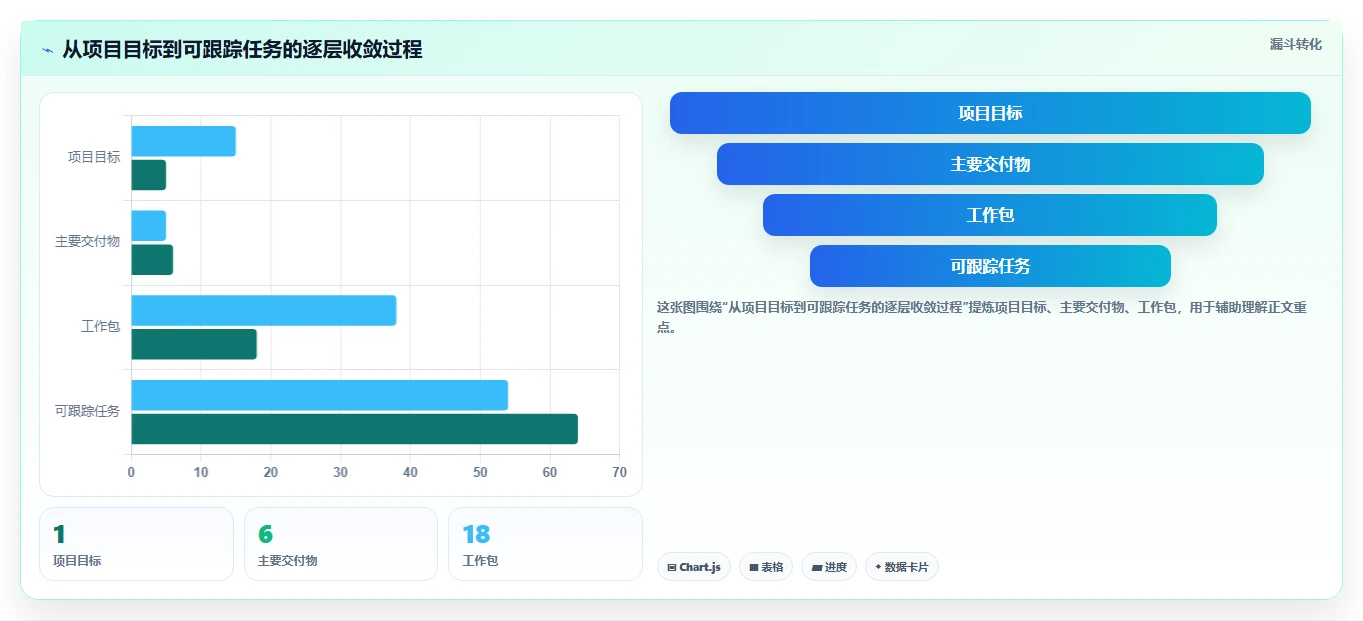This screenshot has height=621, width=1363.
Task: Click the sparkle icon in 数据卡片 tag
Action: 878,567
